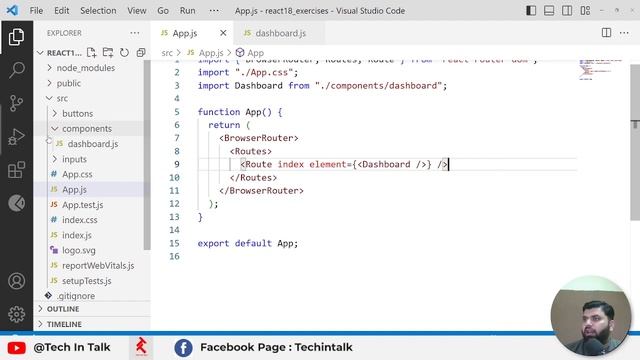The image size is (640, 360).
Task: Click the editor vertical scrollbar
Action: [x=635, y=143]
